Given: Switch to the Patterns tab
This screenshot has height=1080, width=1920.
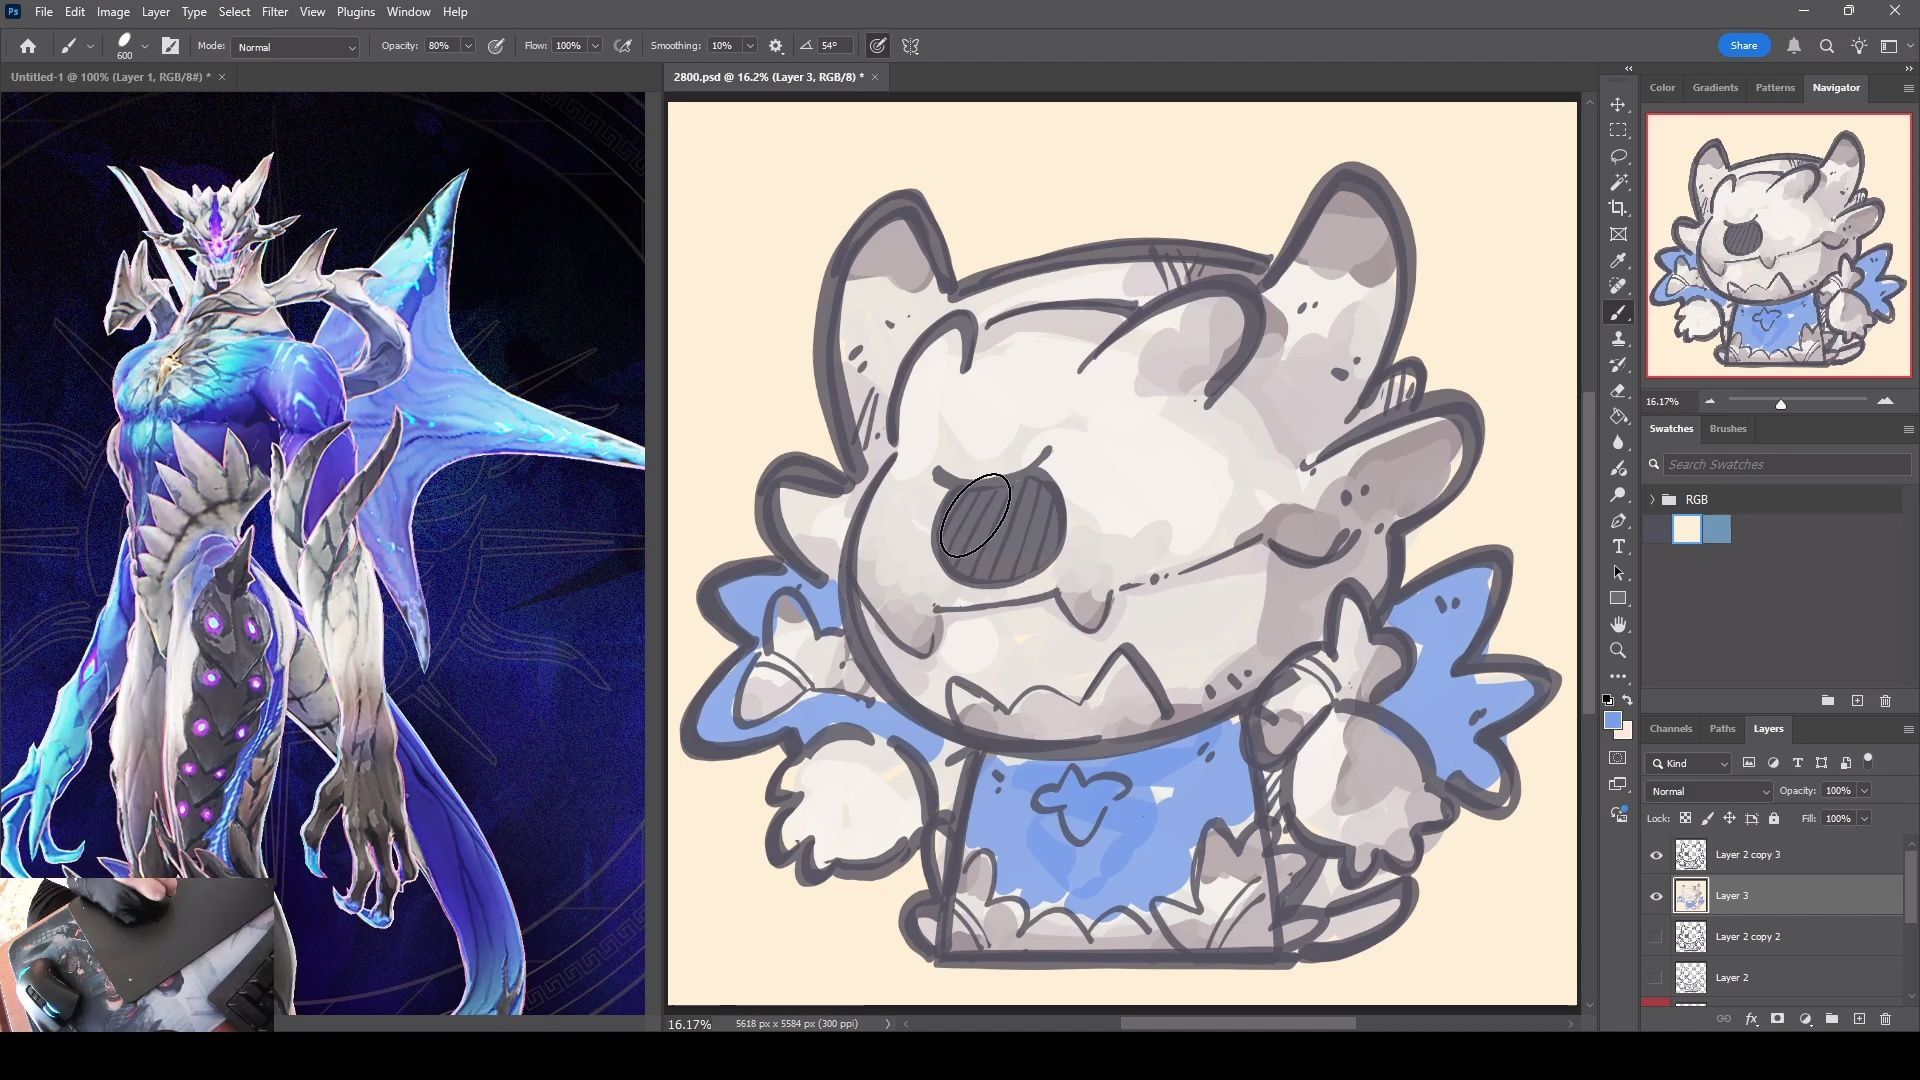Looking at the screenshot, I should point(1775,87).
